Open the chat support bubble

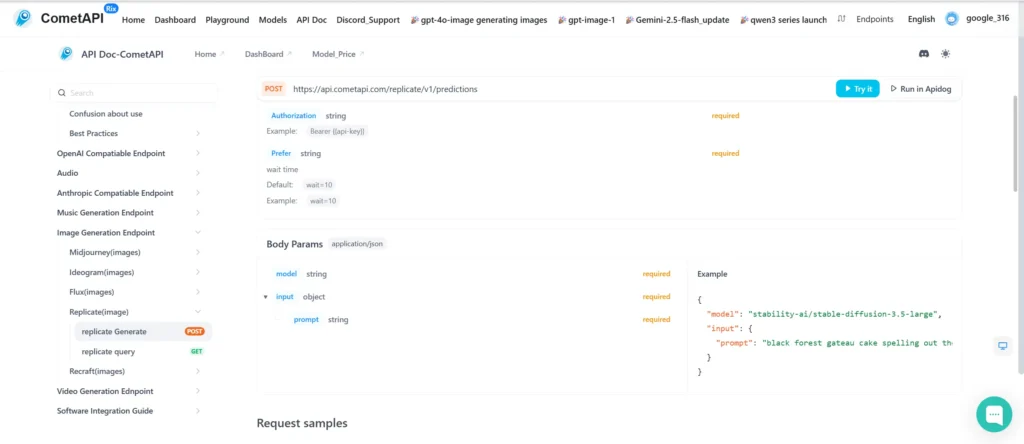coord(994,413)
